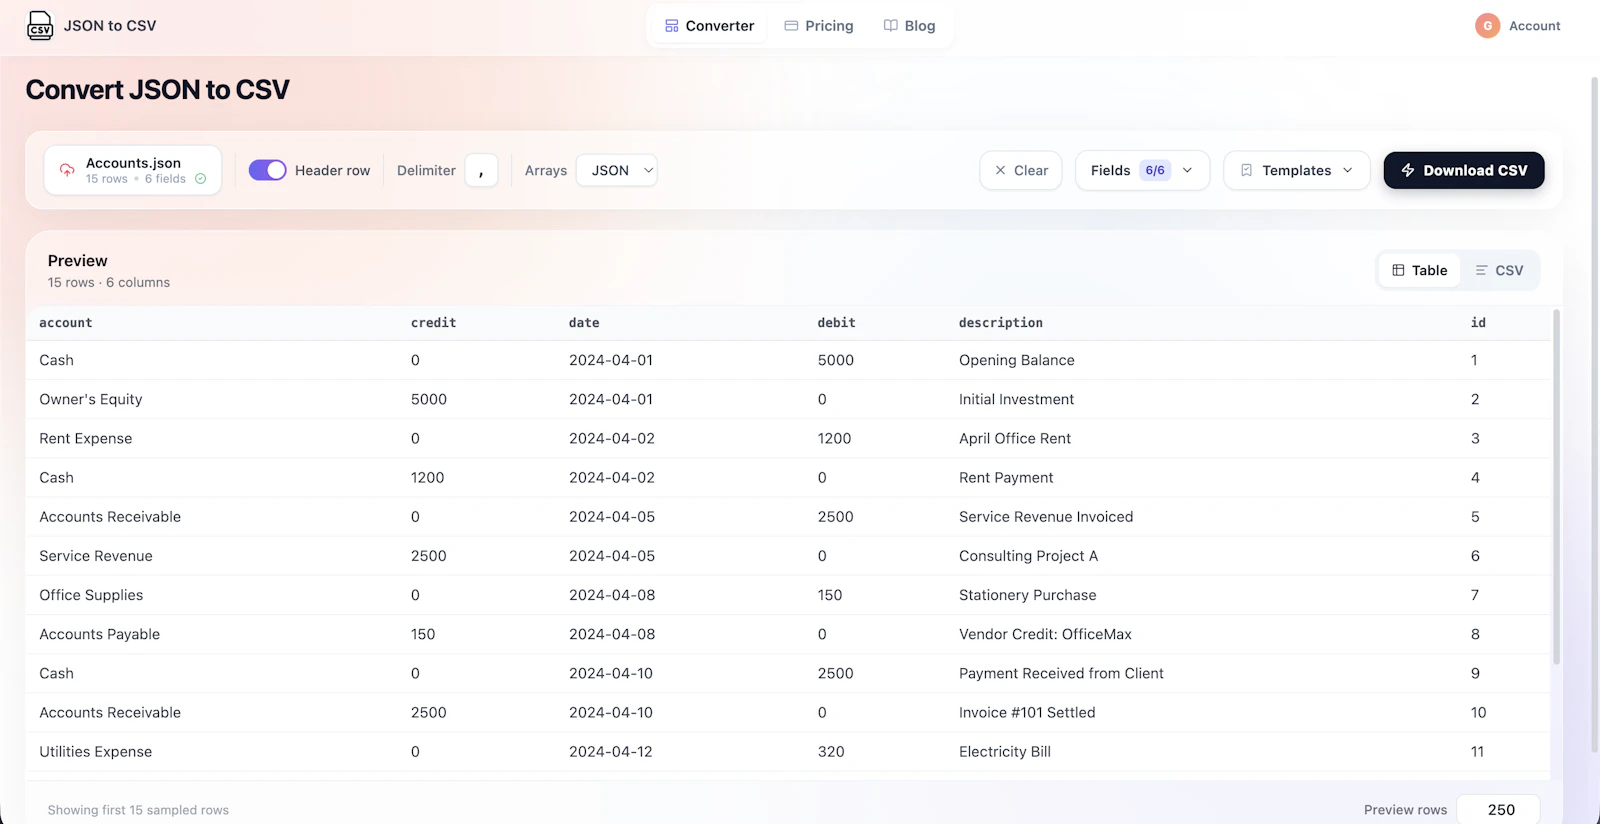
Task: Click the Download CSV button
Action: (x=1464, y=170)
